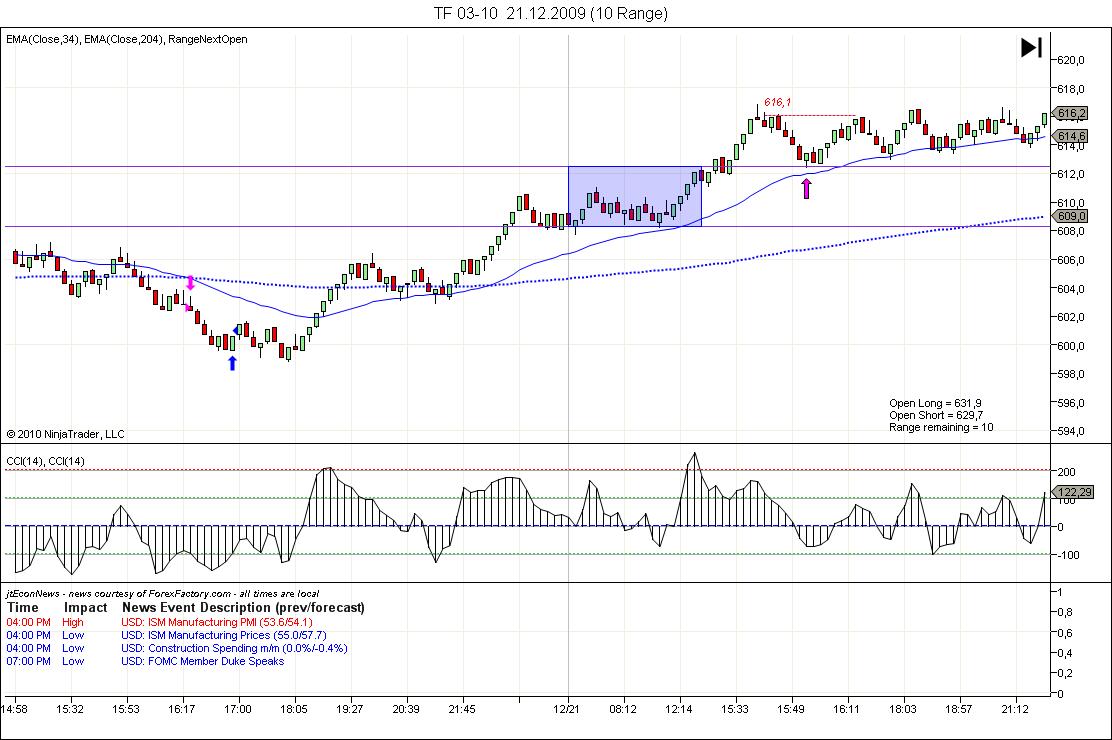Screen dimensions: 1112x740
Task: Click the 18:57 time axis label
Action: pos(959,709)
